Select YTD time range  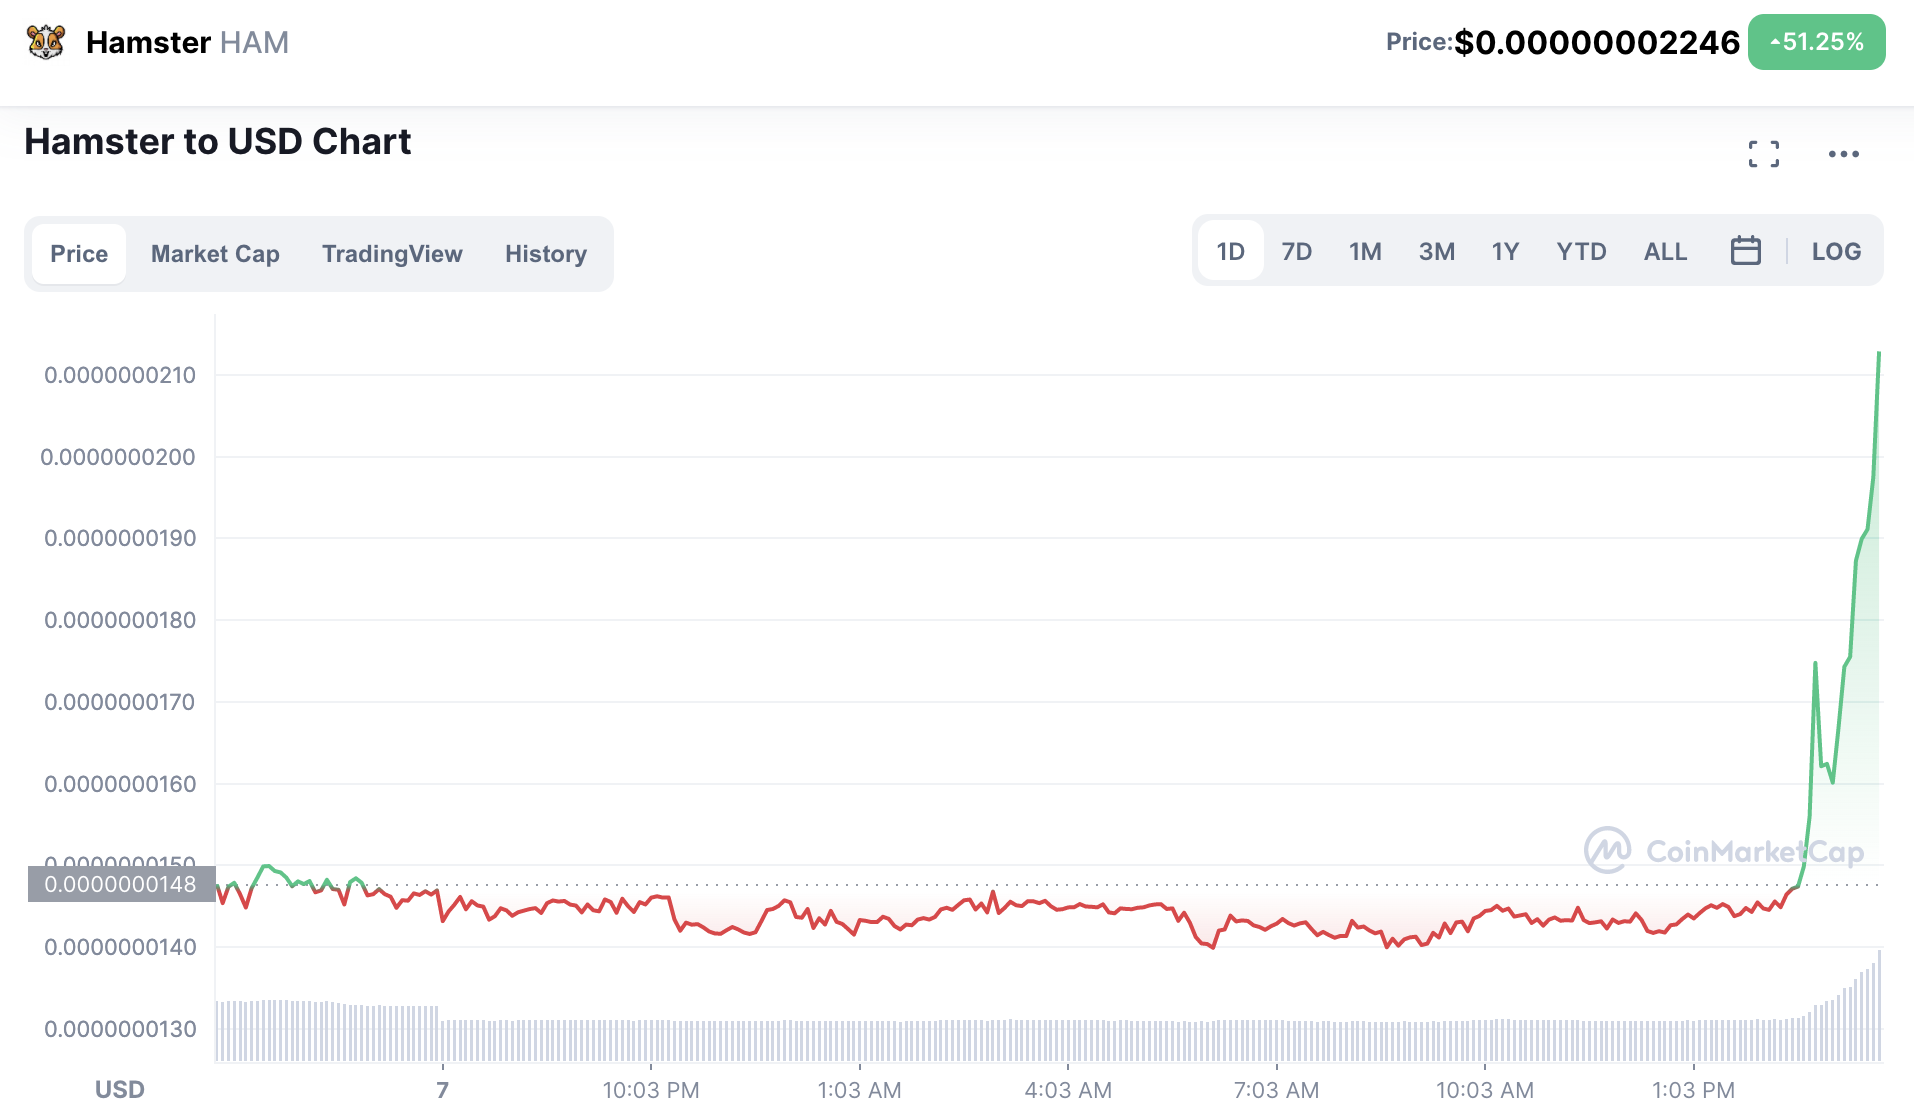[x=1582, y=252]
